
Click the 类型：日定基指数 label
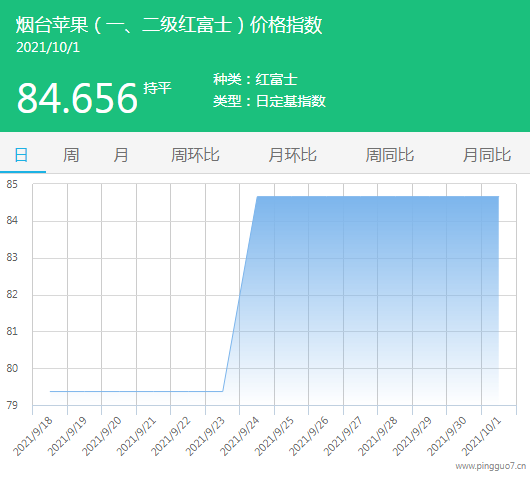(269, 101)
